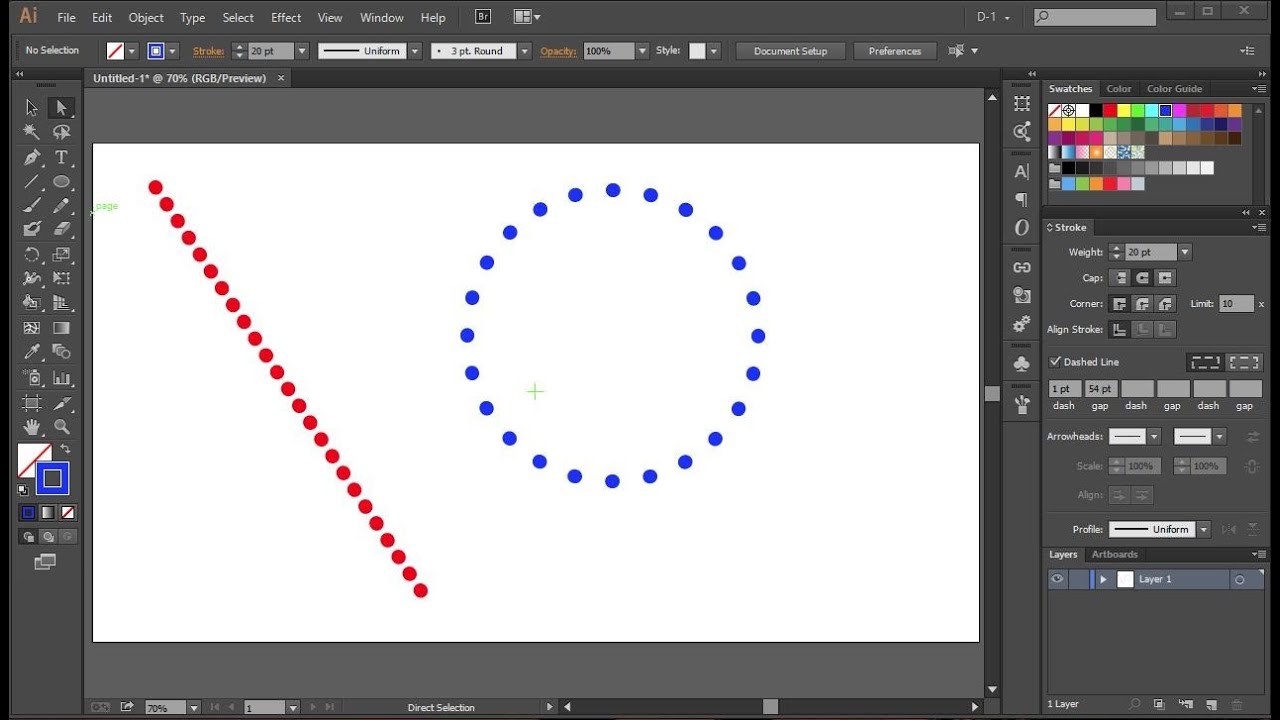Select the Lasso tool
Viewport: 1280px width, 720px height.
coord(62,132)
